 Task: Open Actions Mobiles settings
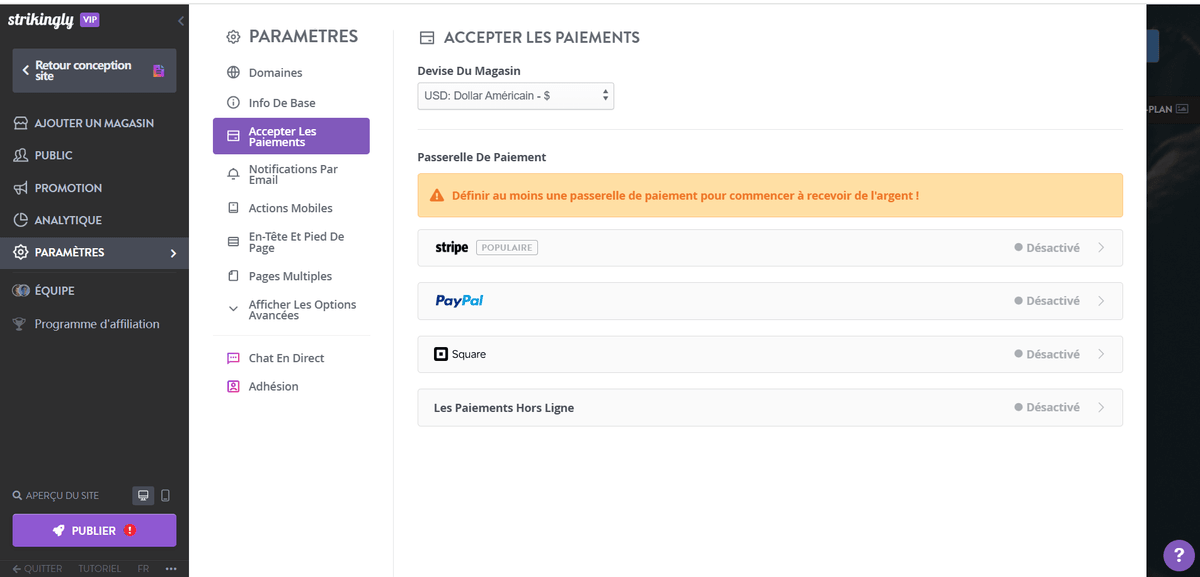pyautogui.click(x=290, y=207)
